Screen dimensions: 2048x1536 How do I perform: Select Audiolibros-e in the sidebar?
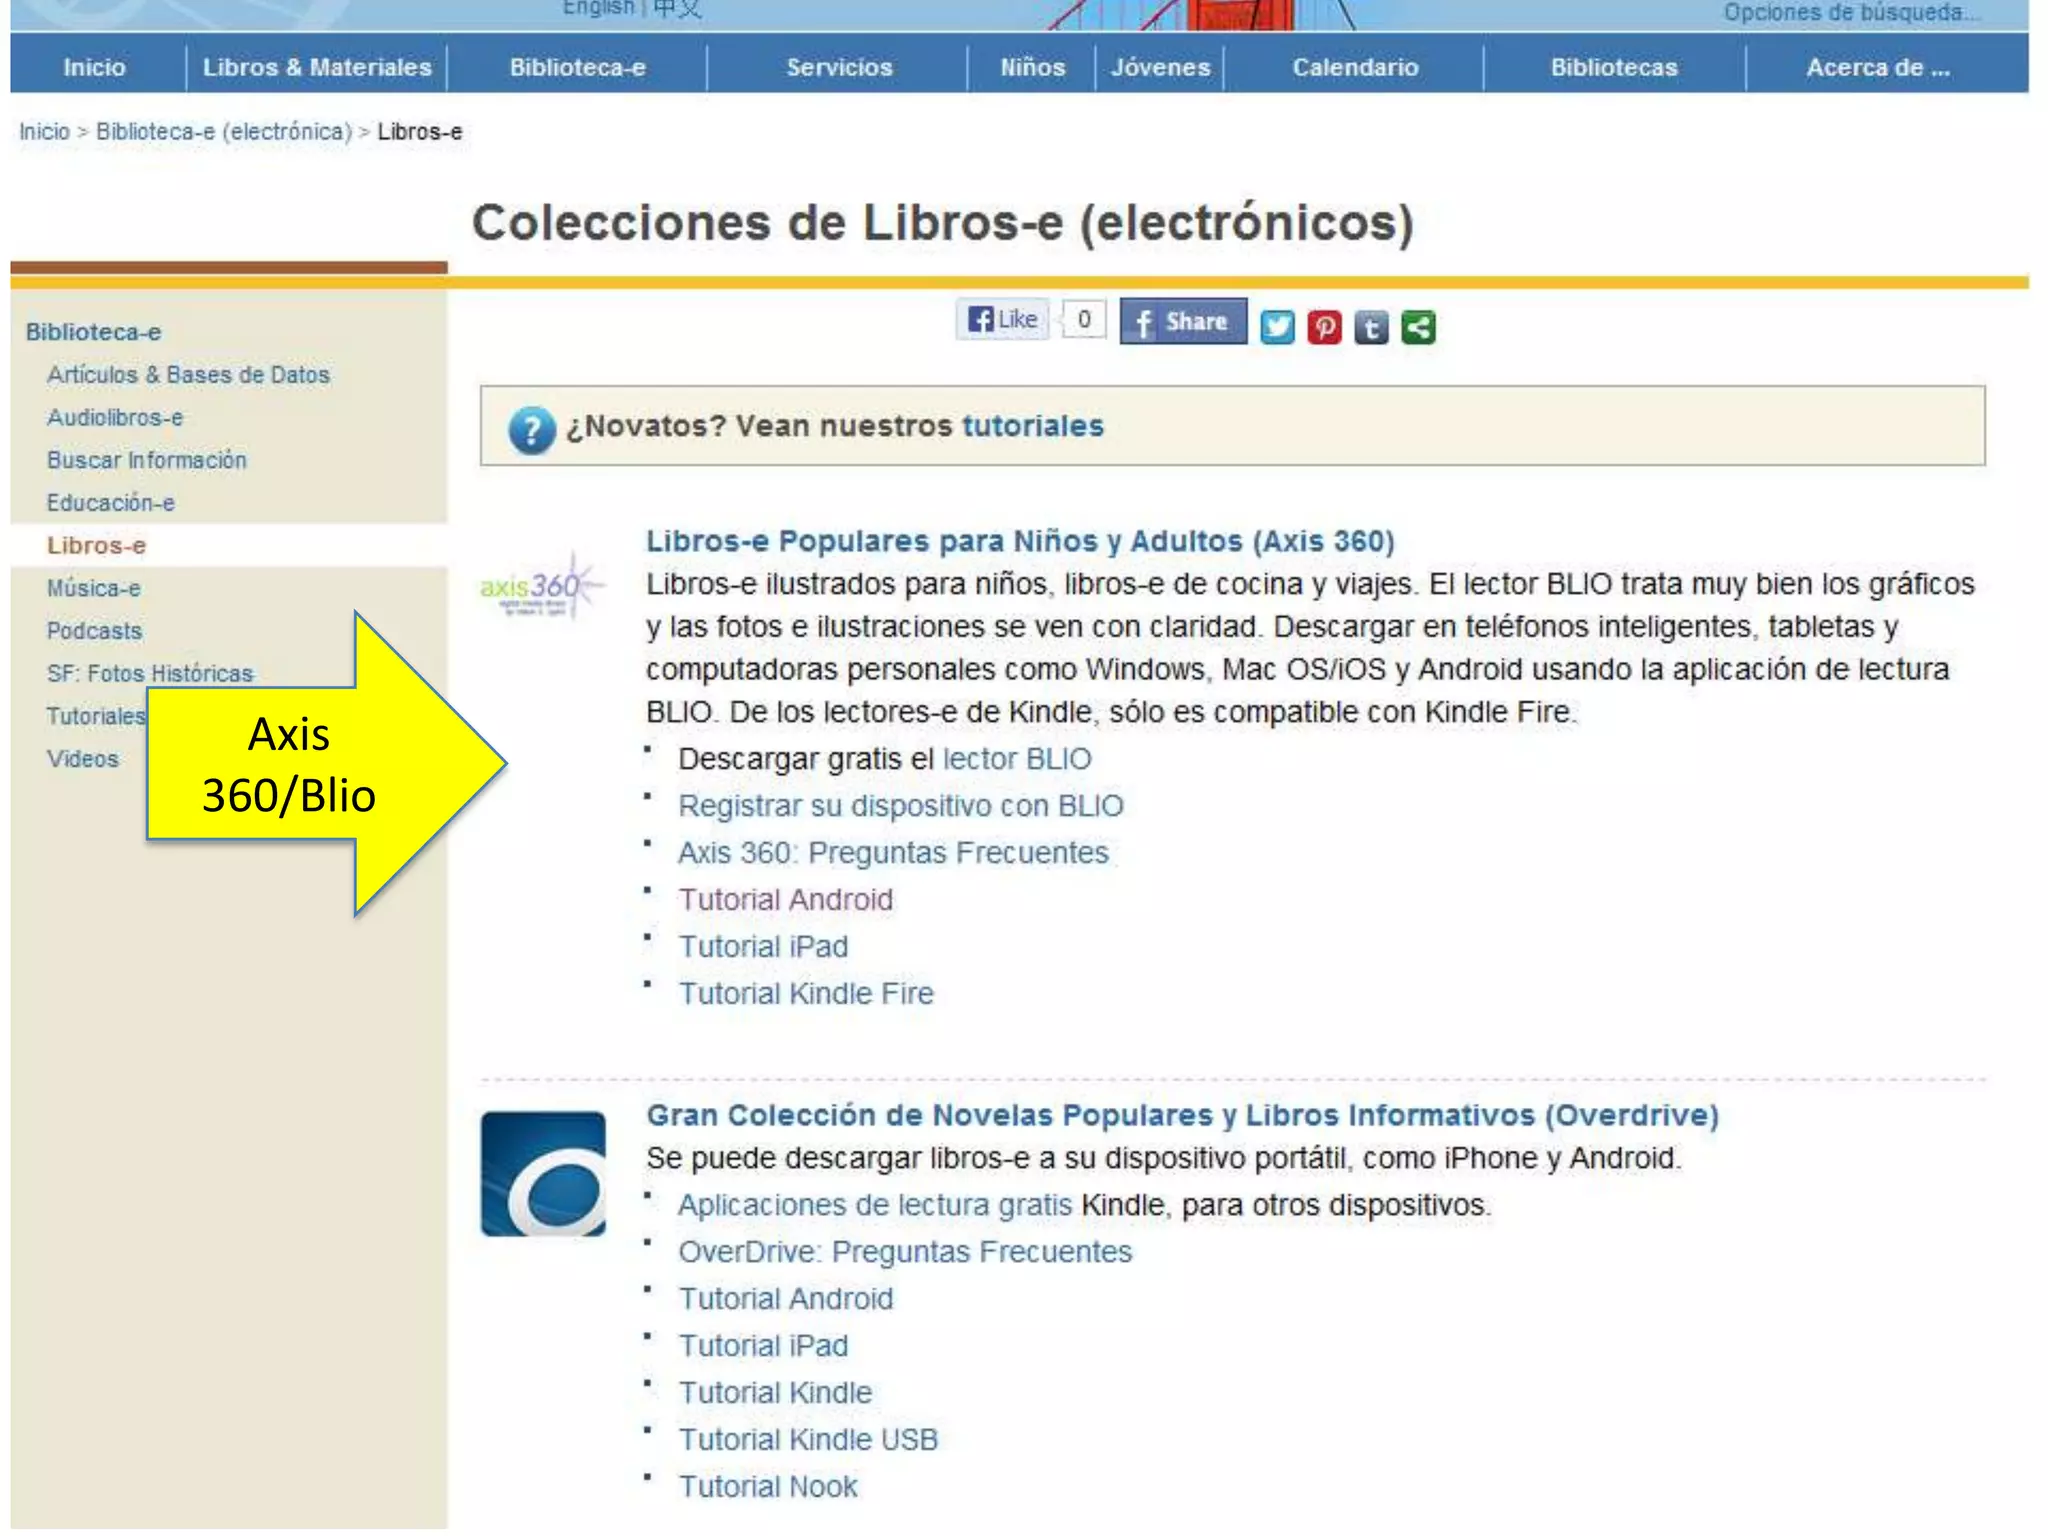(x=115, y=417)
